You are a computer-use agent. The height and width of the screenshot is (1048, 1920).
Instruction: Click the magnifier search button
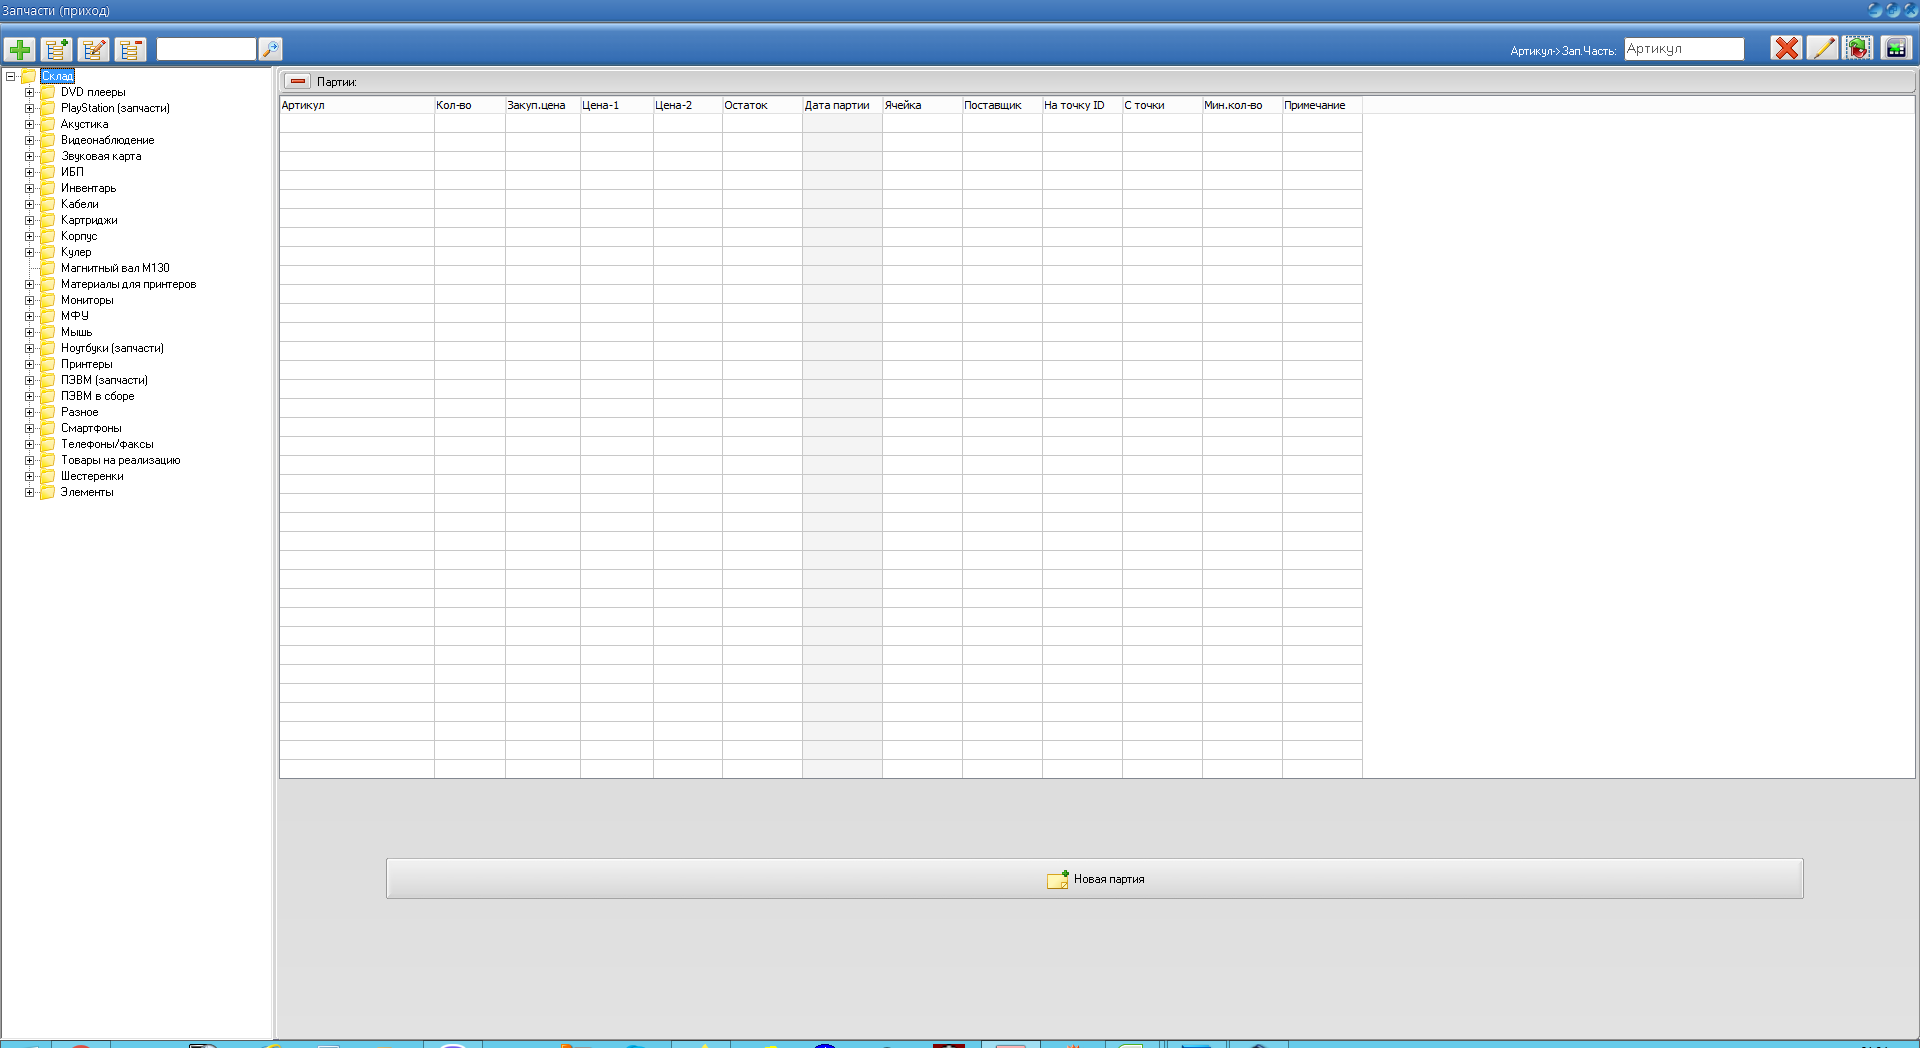click(x=270, y=49)
